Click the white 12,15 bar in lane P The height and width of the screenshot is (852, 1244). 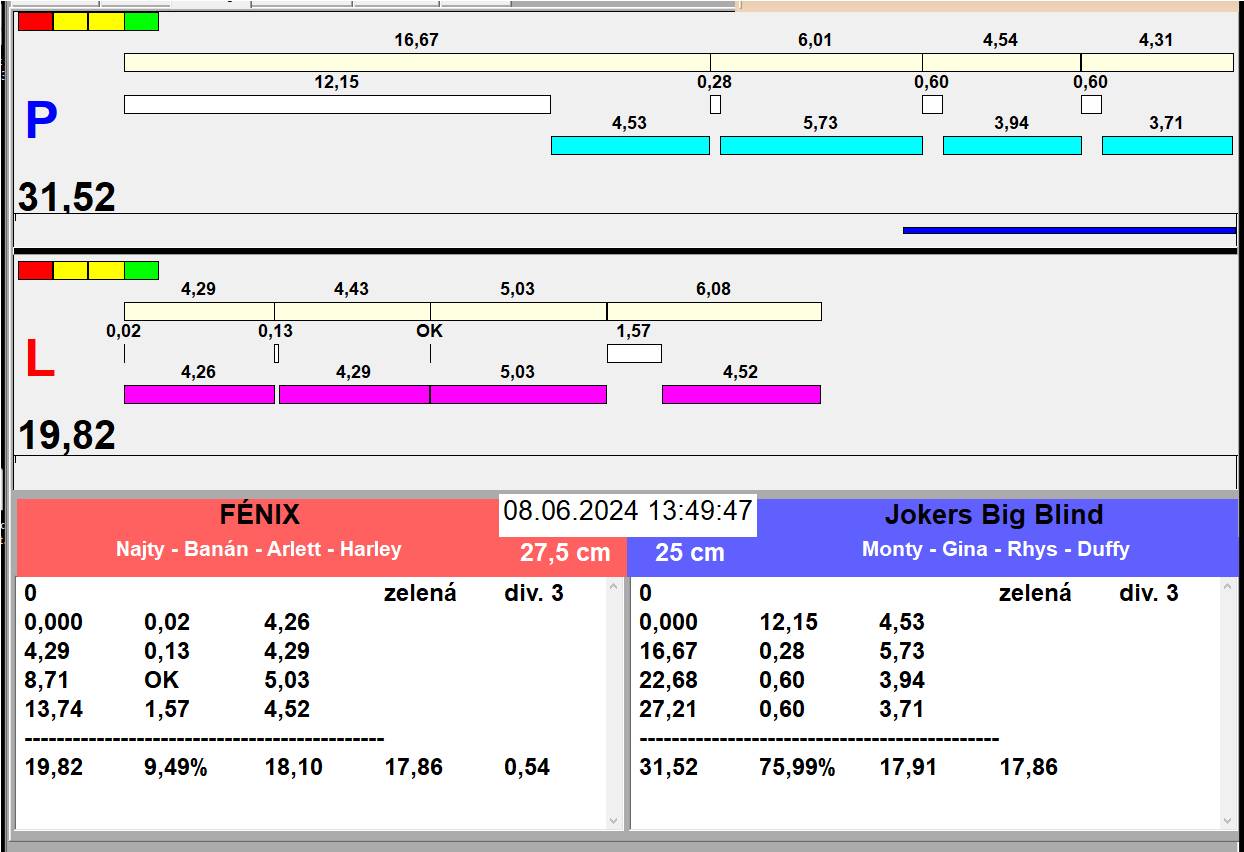click(337, 104)
